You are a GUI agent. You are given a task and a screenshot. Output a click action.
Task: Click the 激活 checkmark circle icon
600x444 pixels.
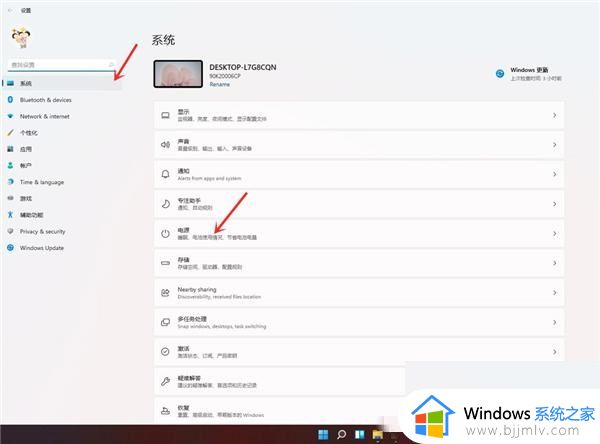[x=165, y=352]
